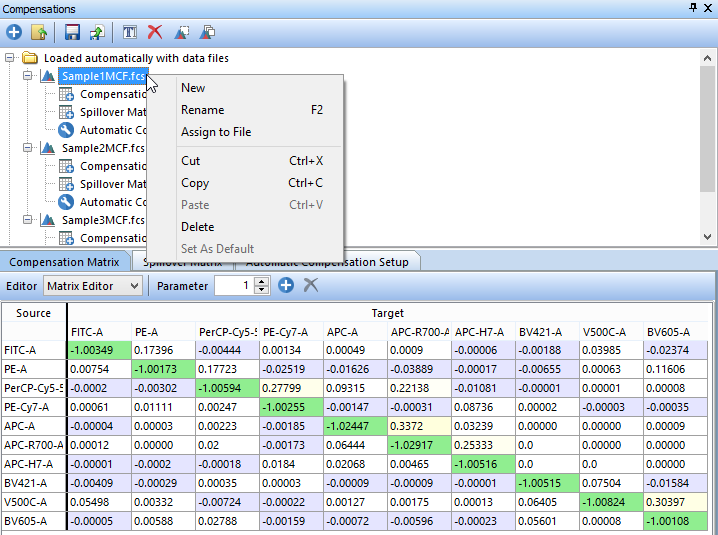Click the Automatic Compensation wrench icon under Sample2MCF
This screenshot has width=718, height=535.
[x=66, y=202]
